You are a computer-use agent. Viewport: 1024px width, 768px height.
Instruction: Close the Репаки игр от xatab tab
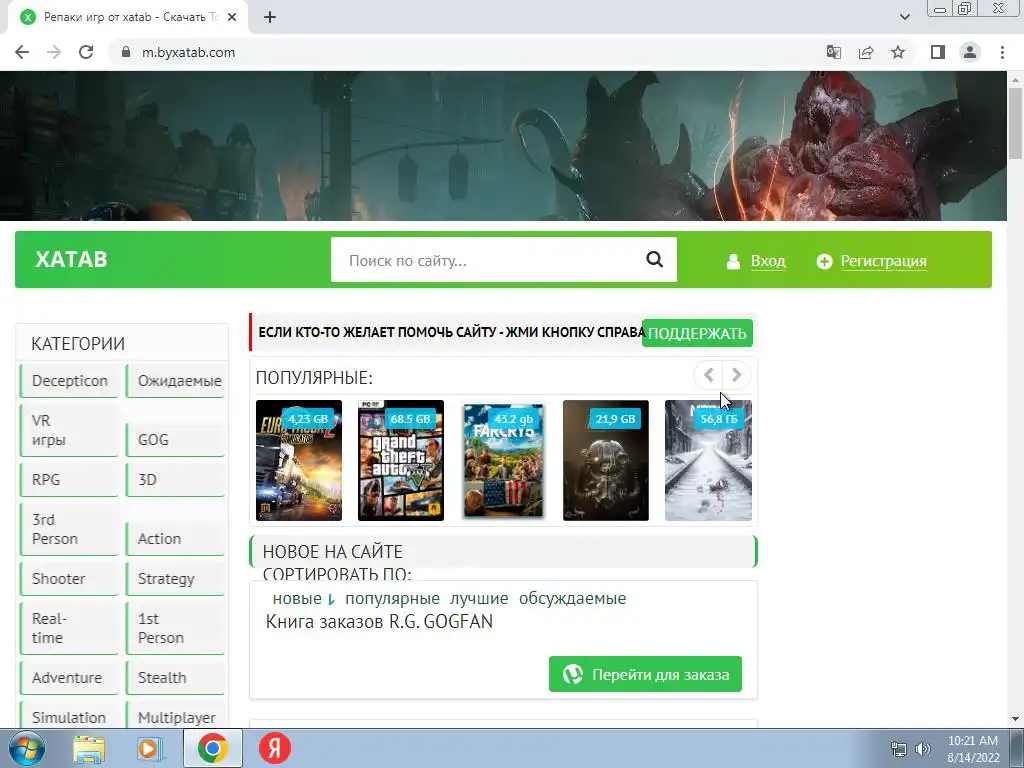tap(232, 17)
